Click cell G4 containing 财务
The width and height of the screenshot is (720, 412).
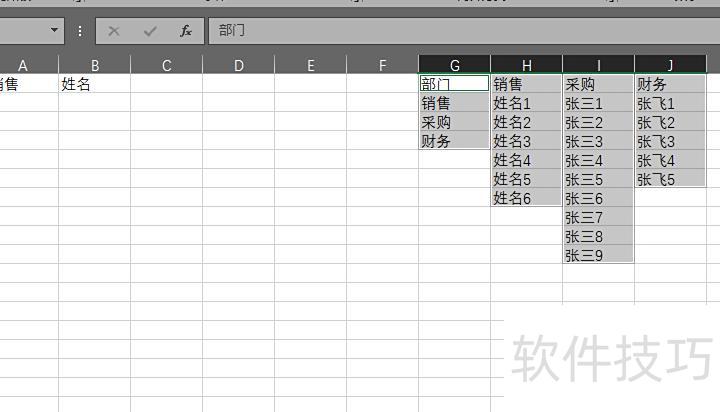[455, 141]
